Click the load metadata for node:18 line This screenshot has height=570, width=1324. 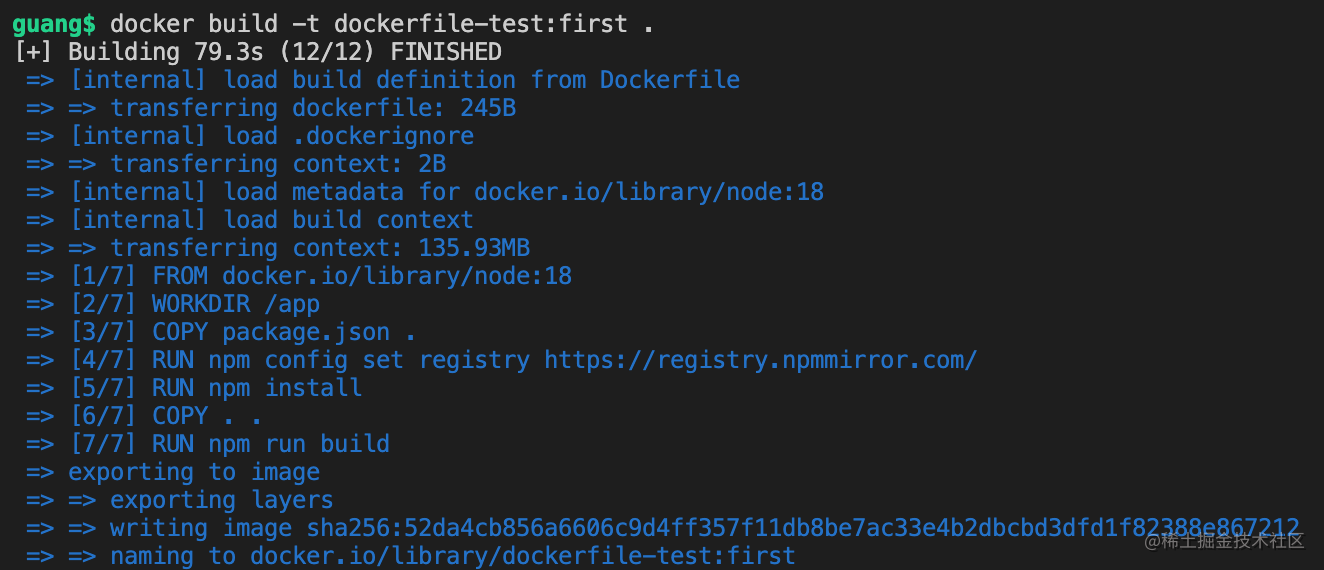click(425, 192)
